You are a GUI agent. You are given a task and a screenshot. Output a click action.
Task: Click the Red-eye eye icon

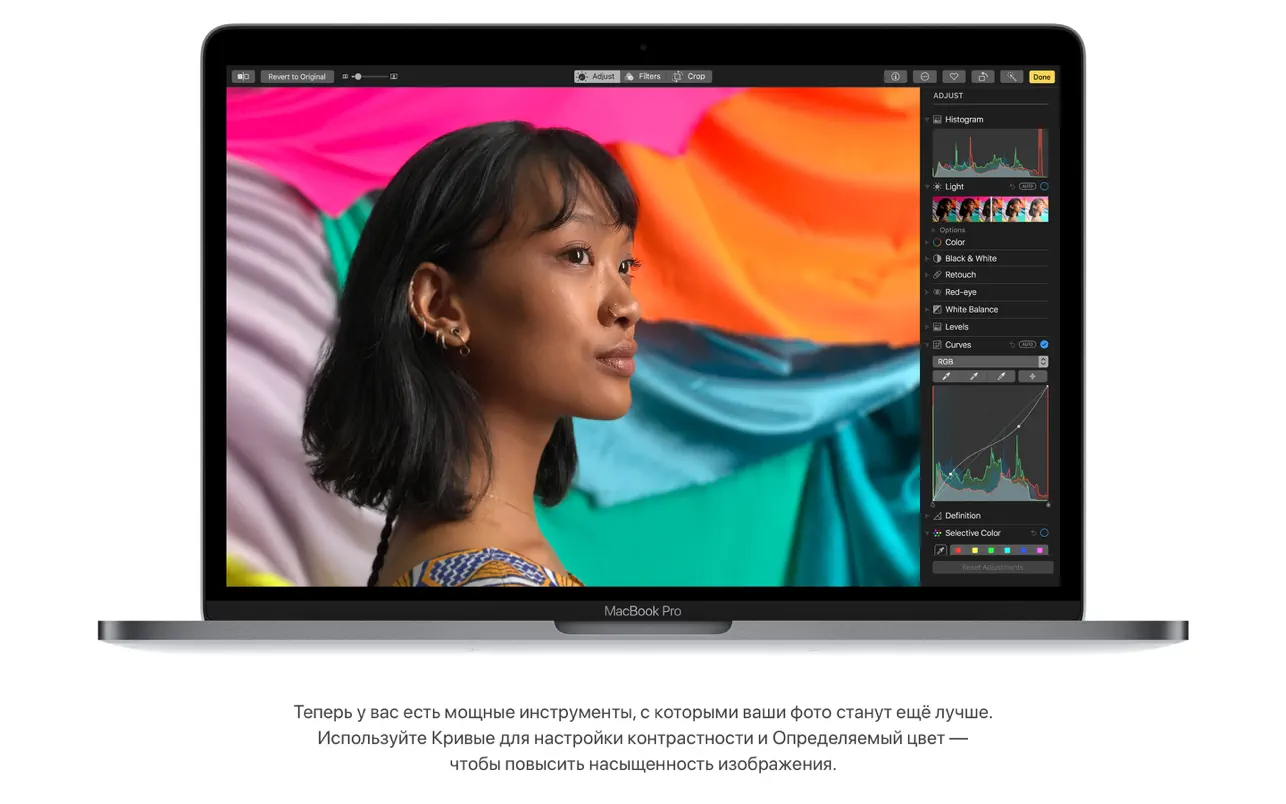coord(937,292)
